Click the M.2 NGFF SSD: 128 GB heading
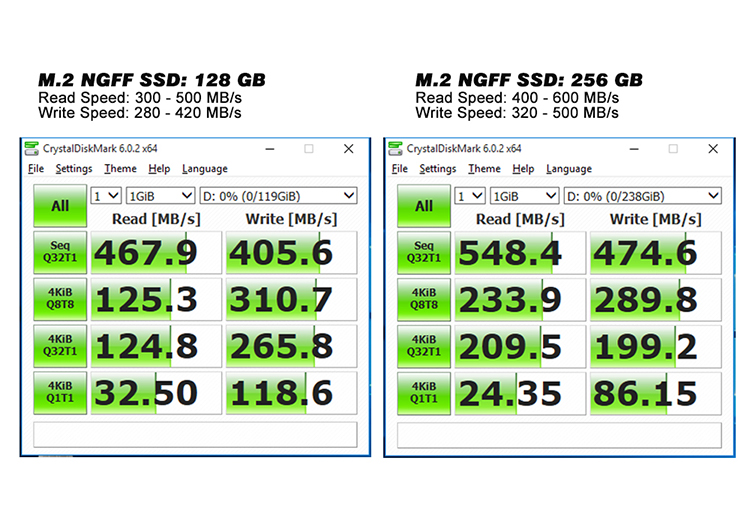Viewport: 750px width, 527px height. tap(152, 80)
